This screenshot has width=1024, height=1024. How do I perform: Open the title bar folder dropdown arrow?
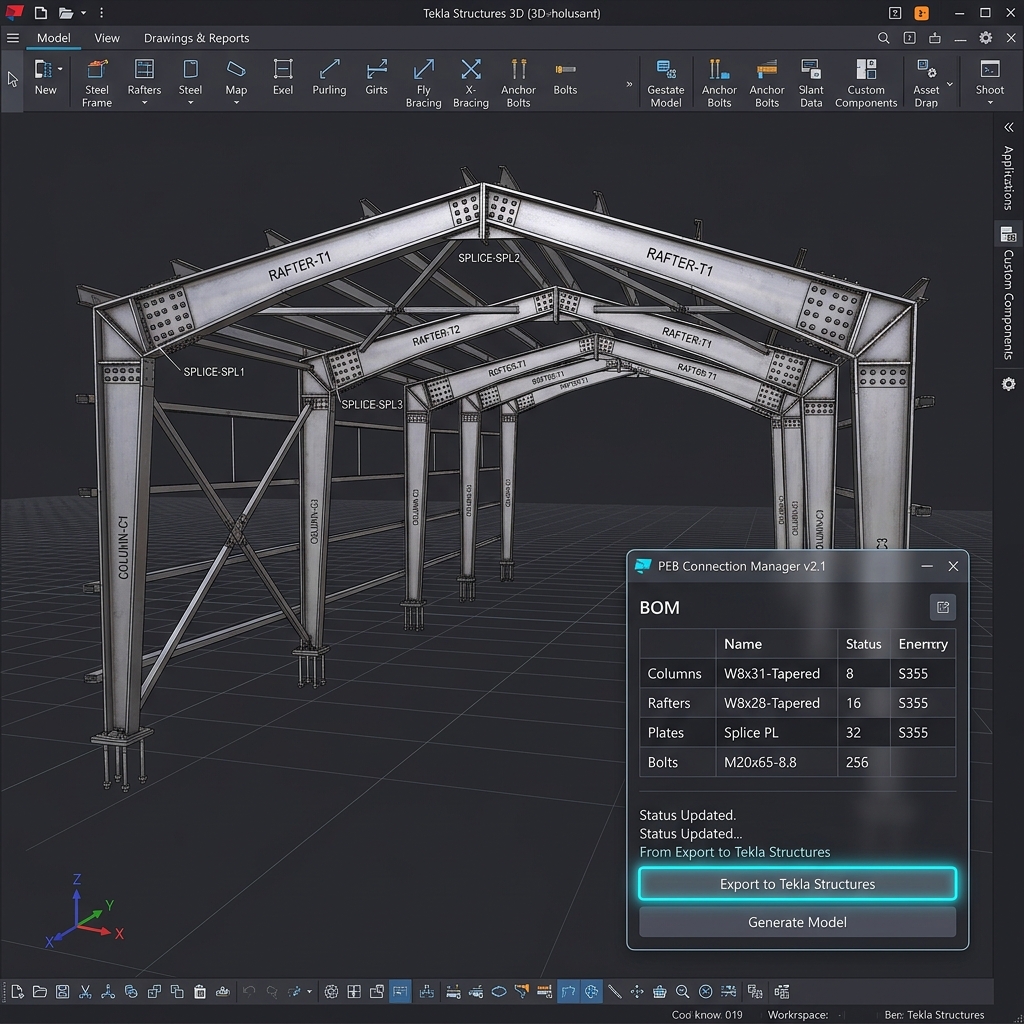click(83, 12)
